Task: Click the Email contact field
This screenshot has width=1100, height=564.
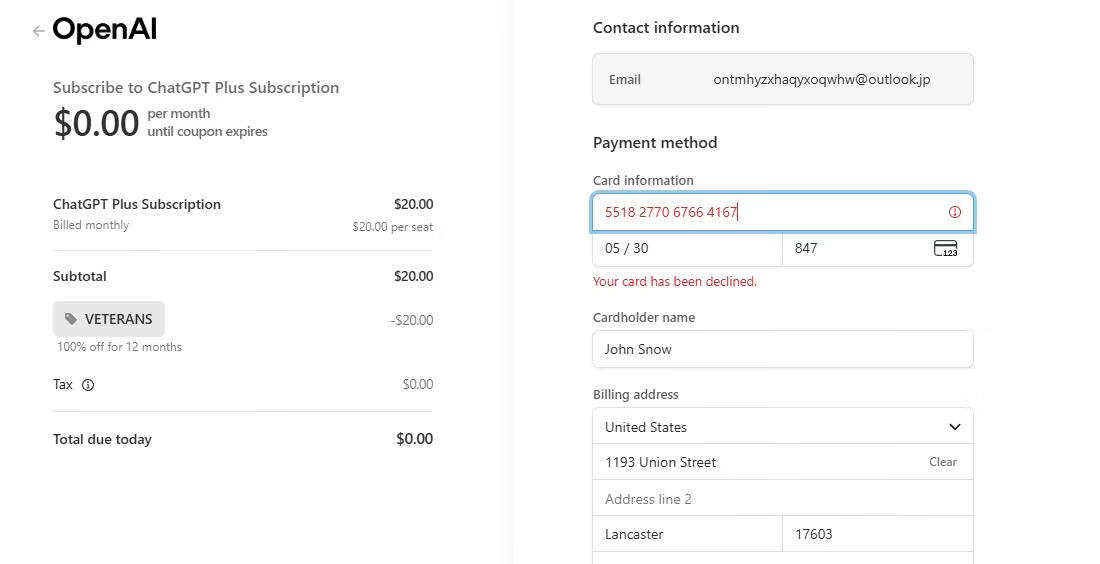Action: click(x=782, y=79)
